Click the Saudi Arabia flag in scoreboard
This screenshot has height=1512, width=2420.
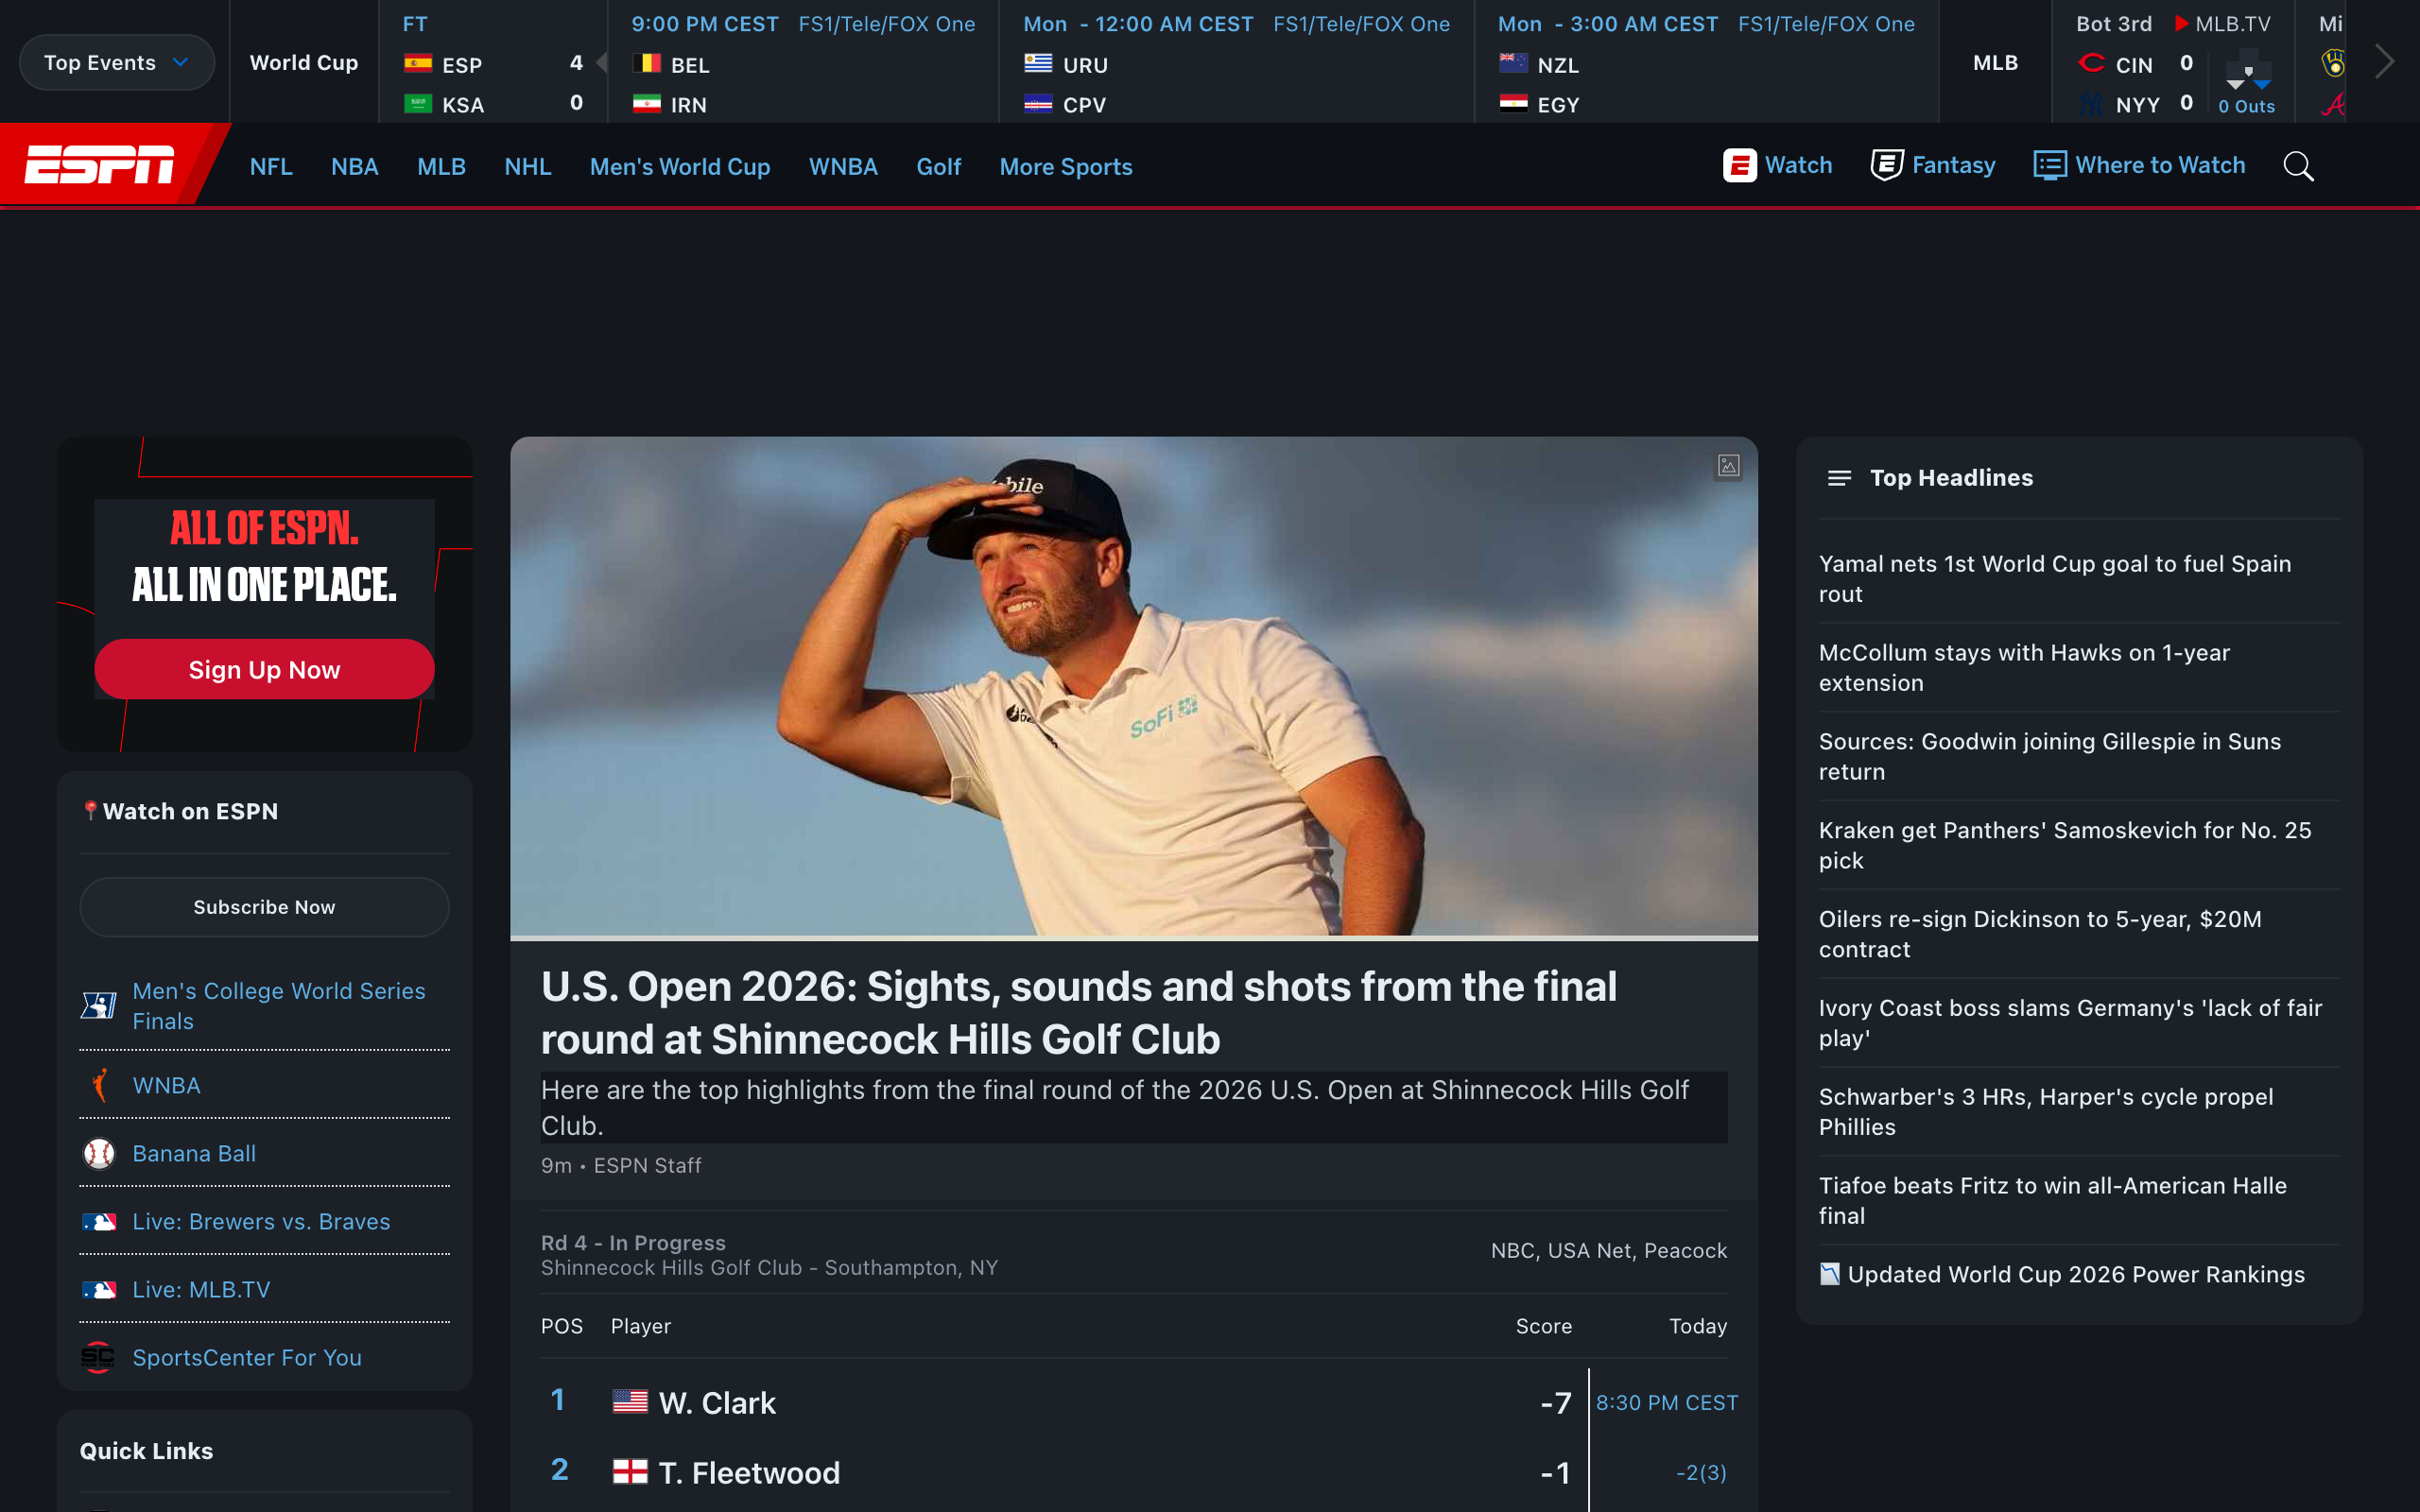coord(417,104)
